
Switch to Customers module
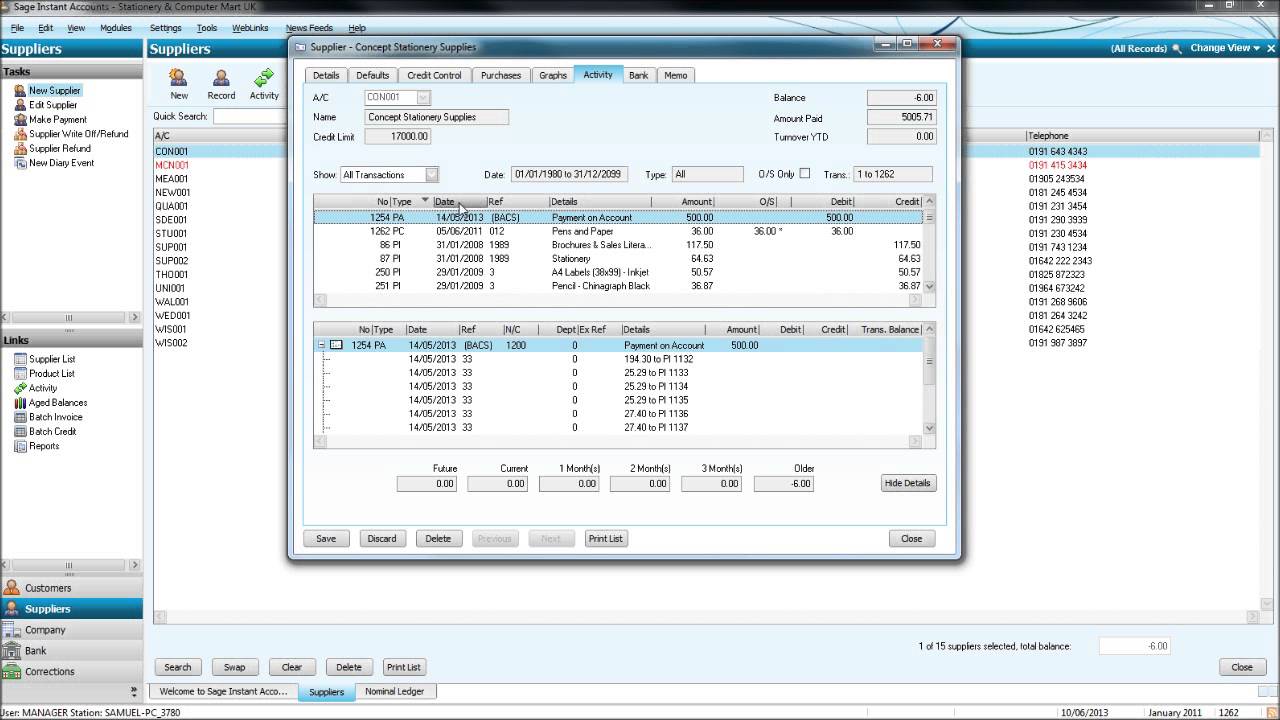click(x=71, y=588)
